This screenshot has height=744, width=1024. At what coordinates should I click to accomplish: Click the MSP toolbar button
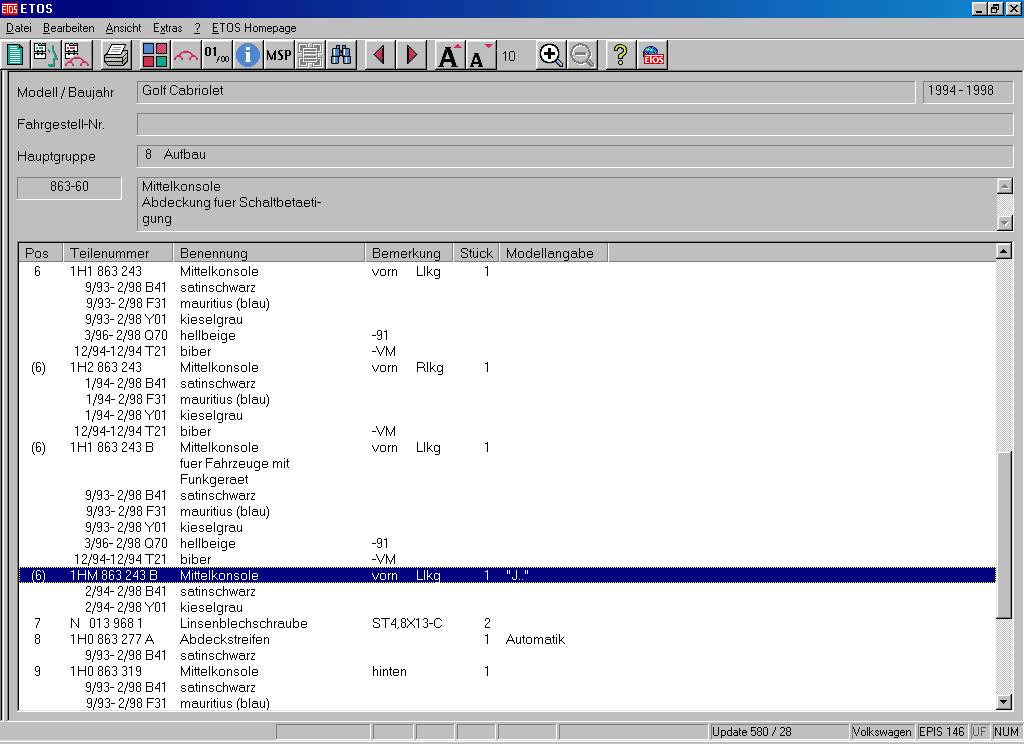(278, 55)
